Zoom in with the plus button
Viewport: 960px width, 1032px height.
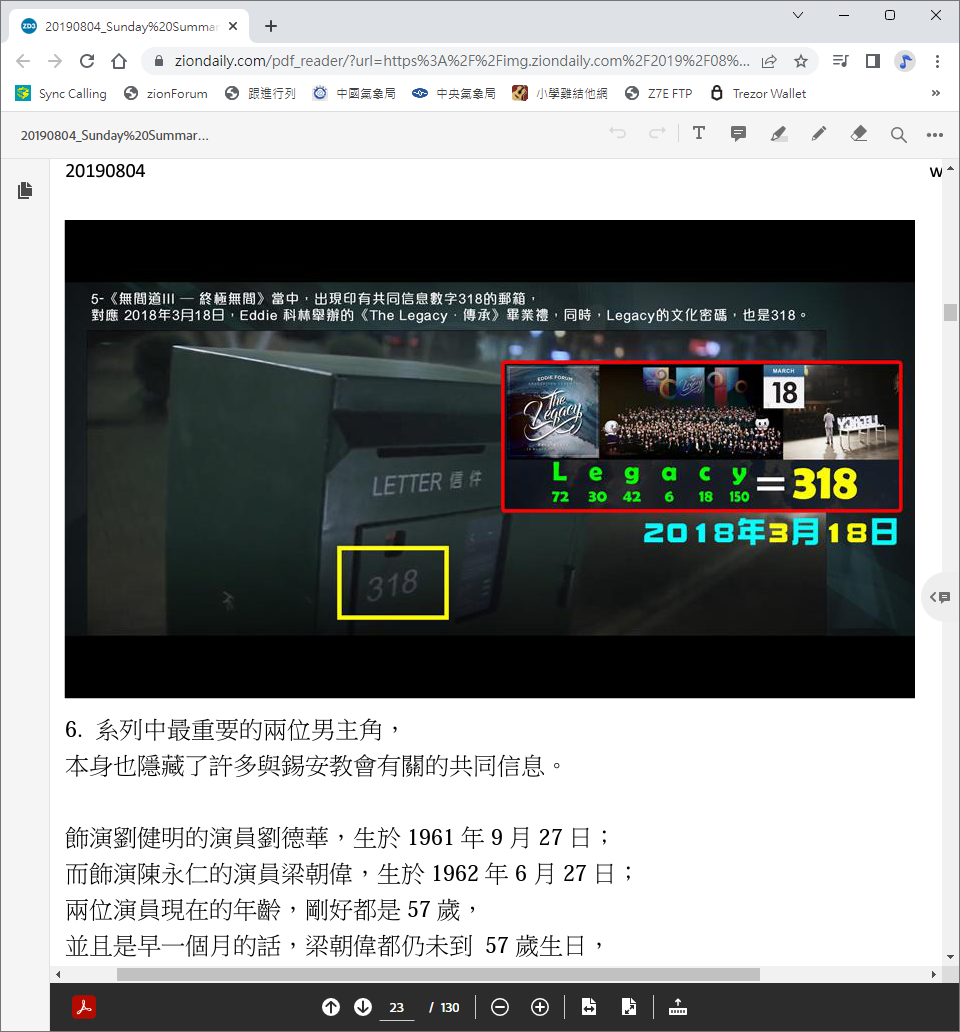(540, 1007)
